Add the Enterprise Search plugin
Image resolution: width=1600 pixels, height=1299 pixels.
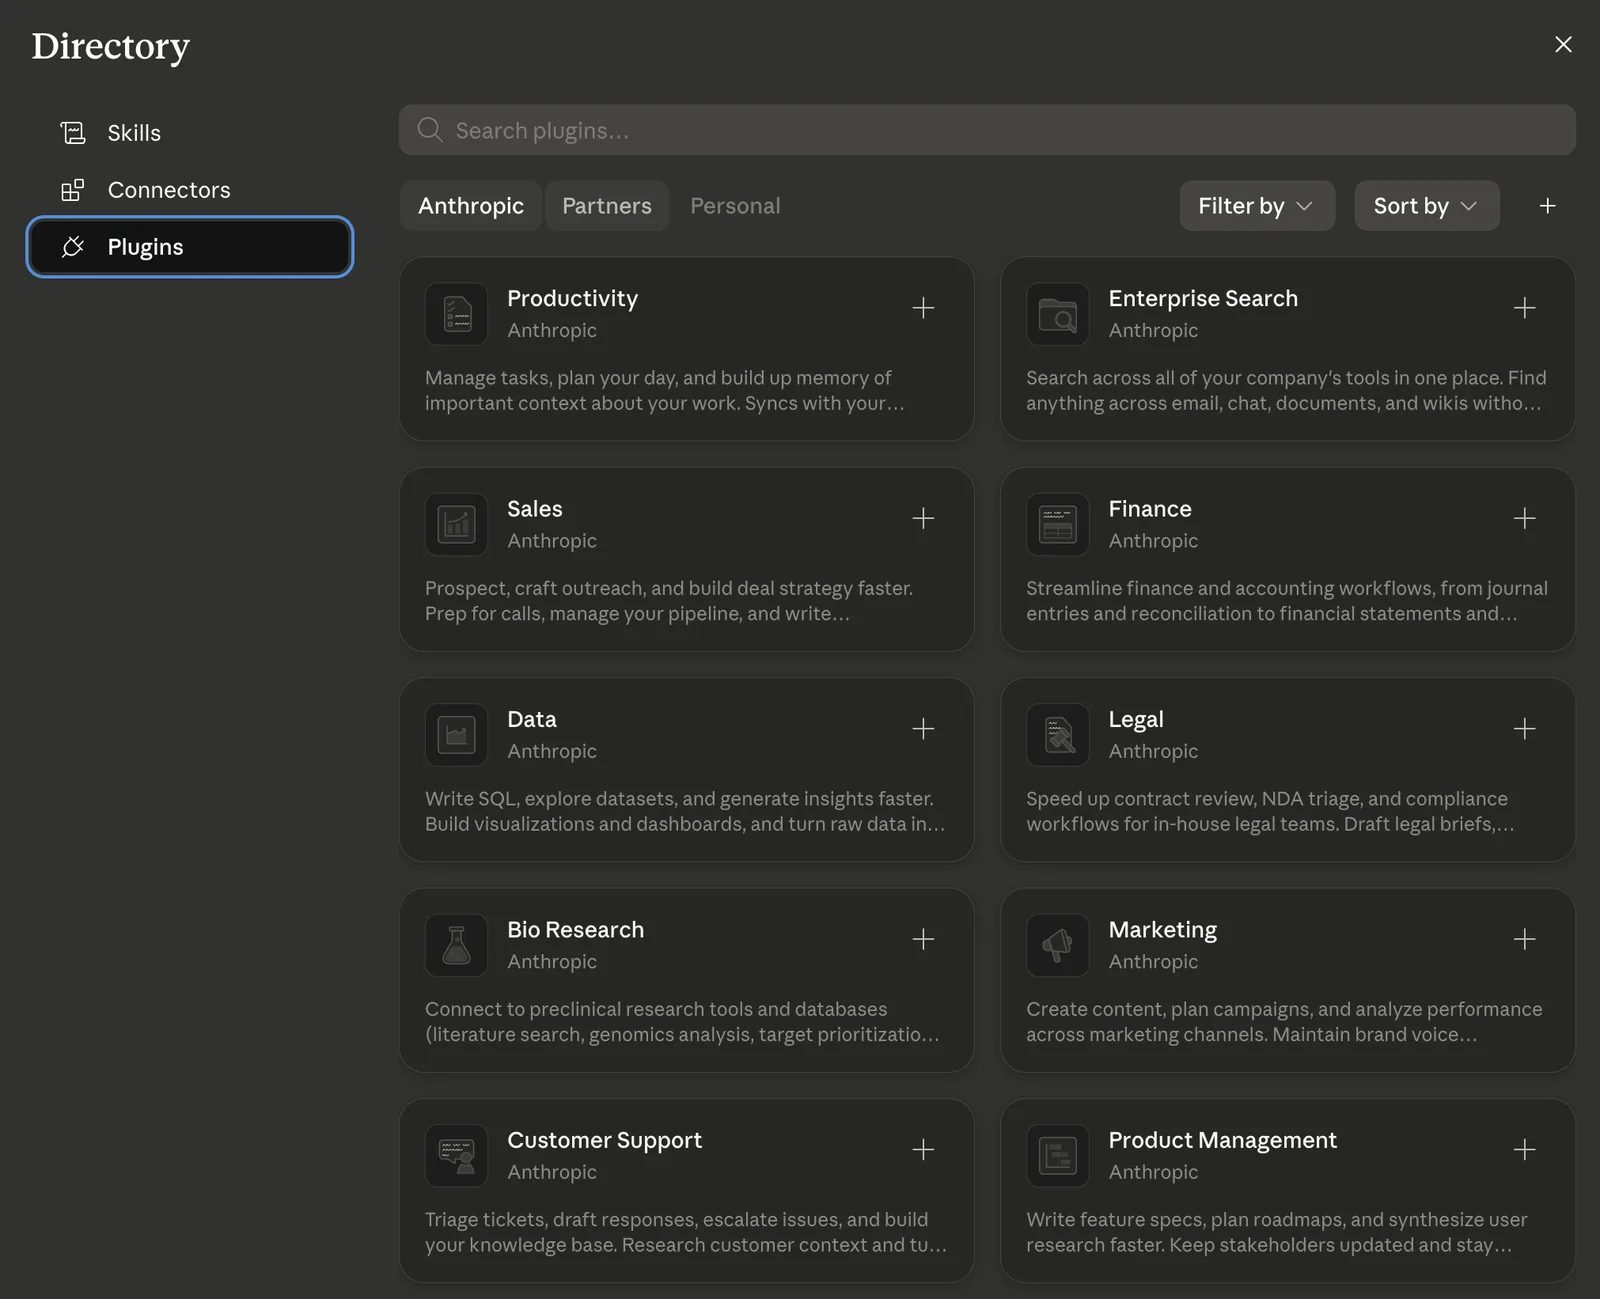click(1524, 308)
